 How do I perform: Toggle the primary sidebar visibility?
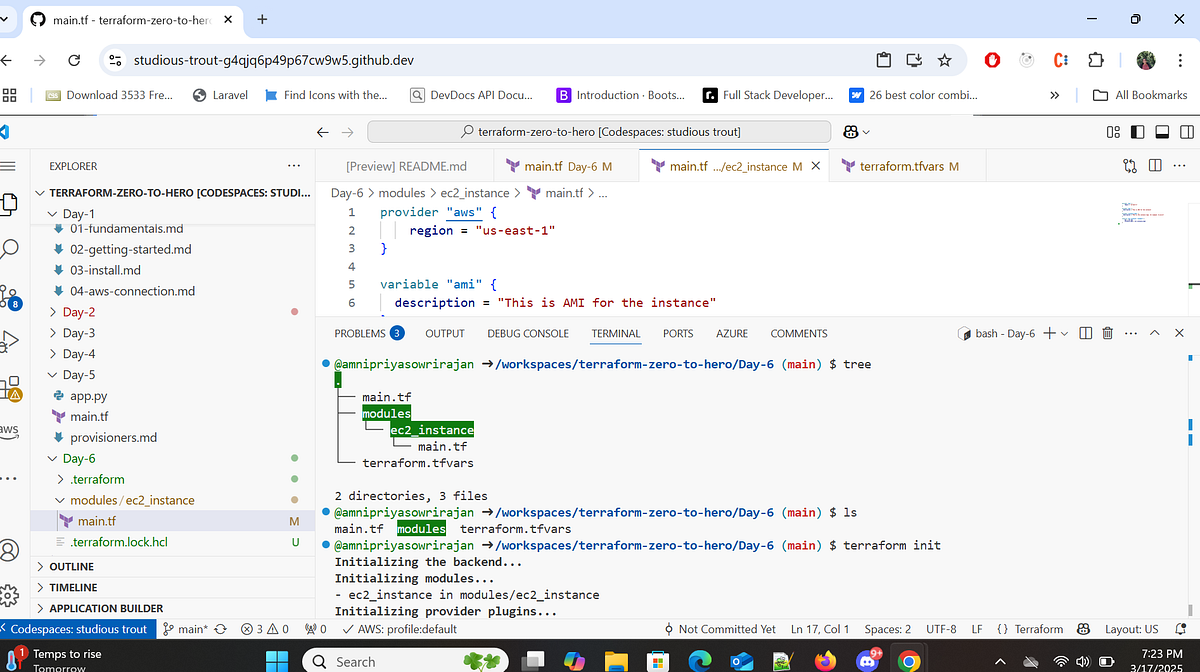click(1136, 131)
